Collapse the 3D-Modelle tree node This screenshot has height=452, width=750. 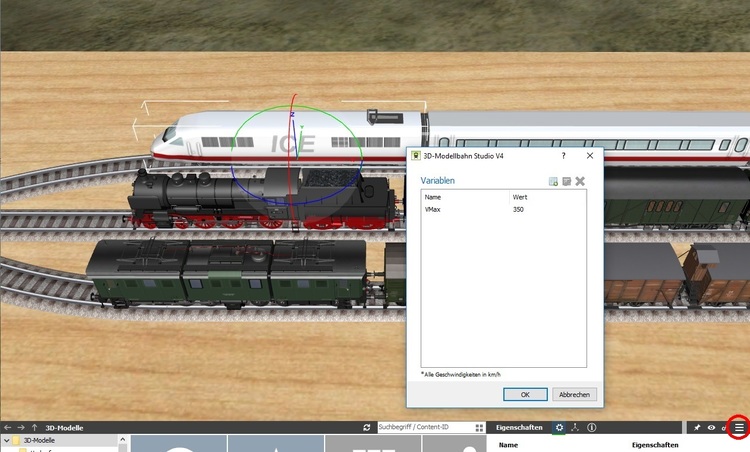pyautogui.click(x=6, y=440)
